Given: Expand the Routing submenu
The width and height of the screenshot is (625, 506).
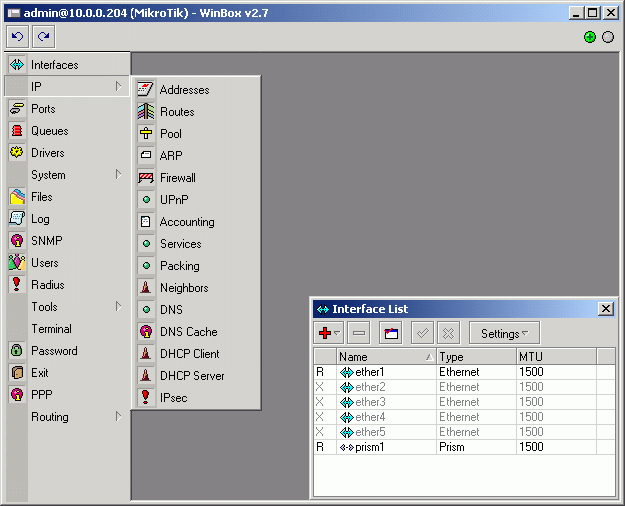Looking at the screenshot, I should (67, 417).
